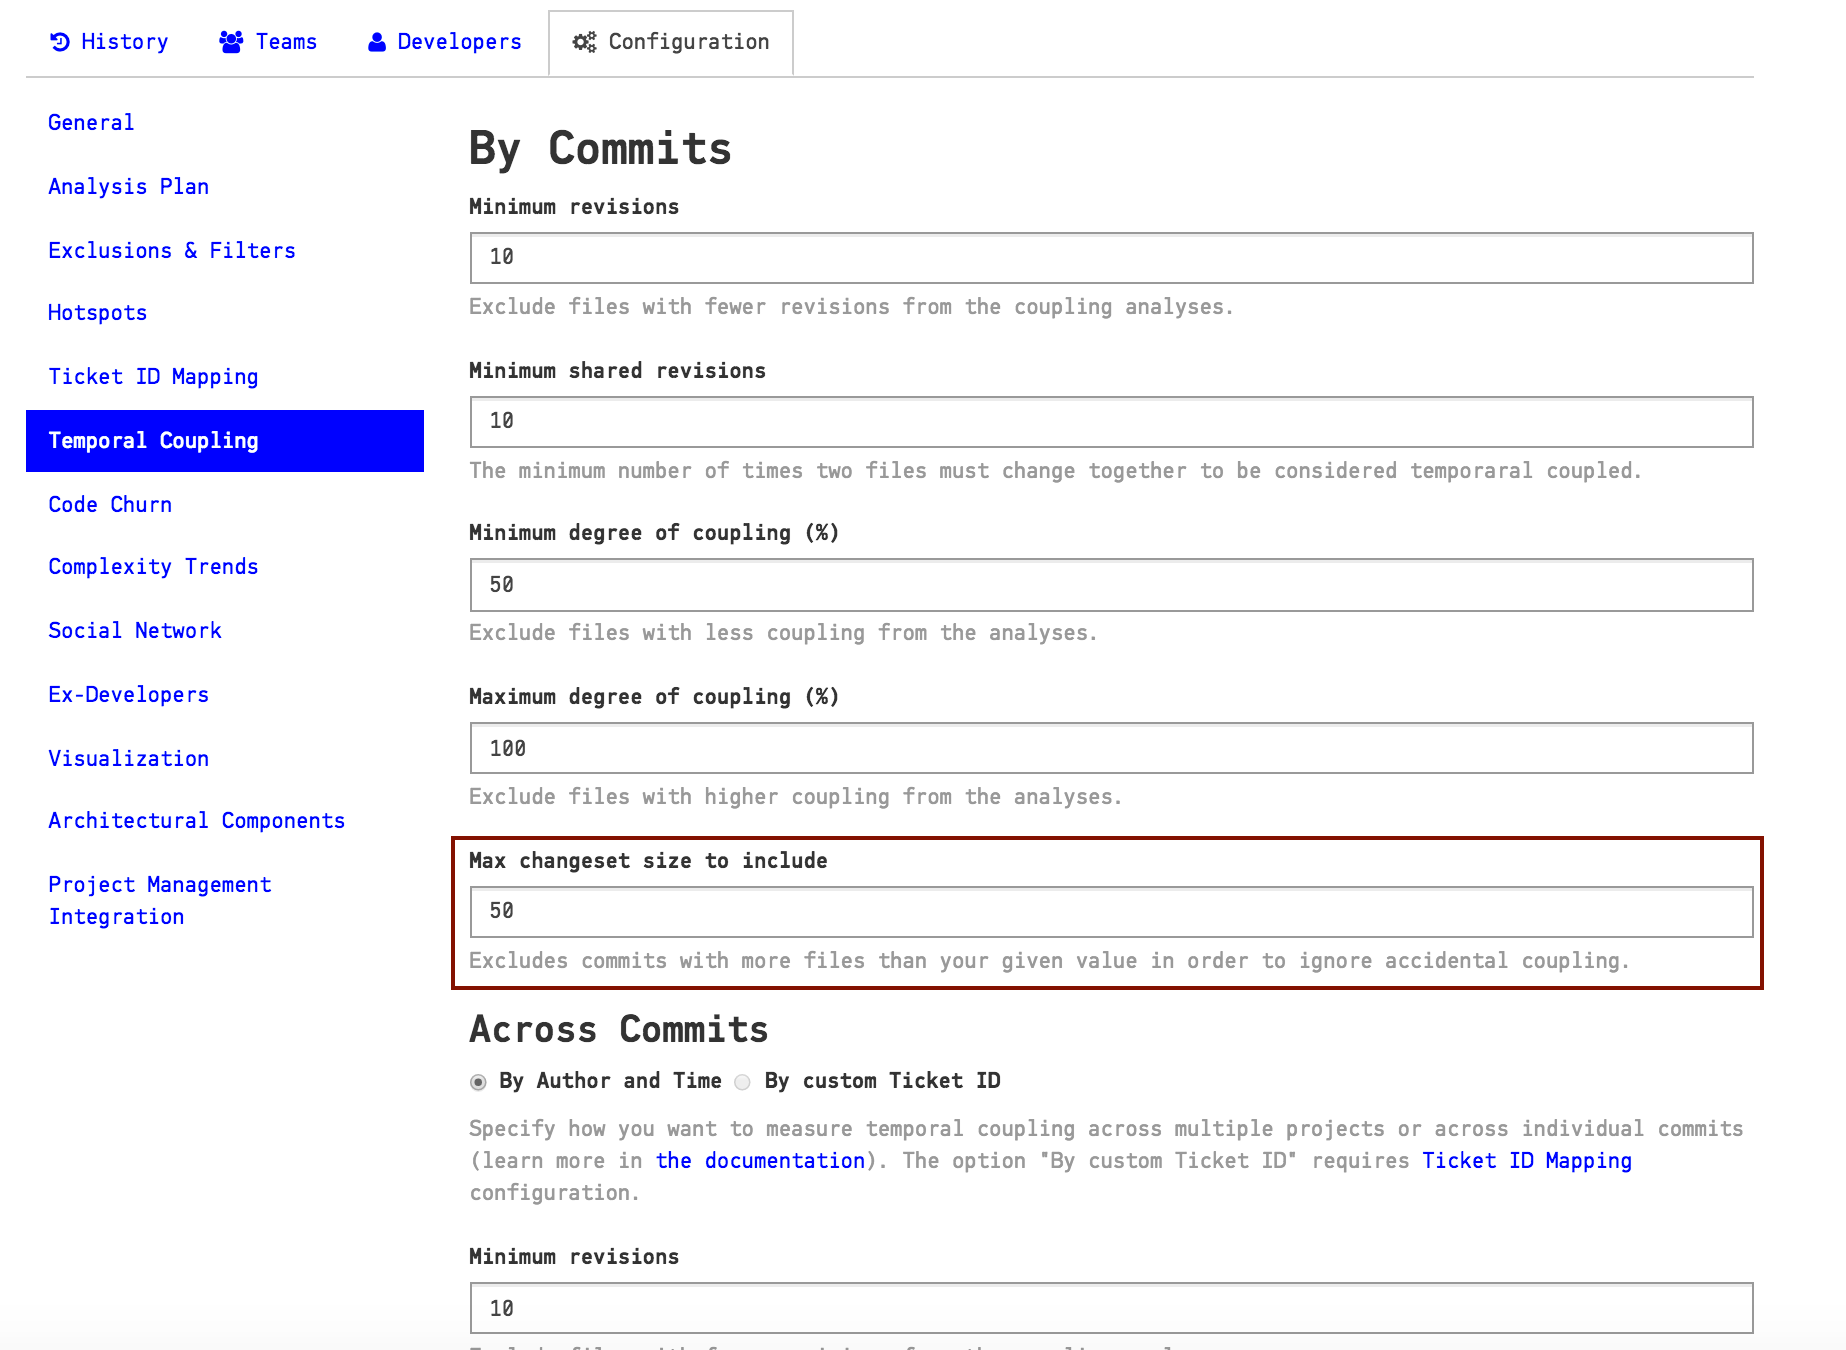Screen dimensions: 1846x1350
Task: Open Complexity Trends
Action: click(153, 566)
